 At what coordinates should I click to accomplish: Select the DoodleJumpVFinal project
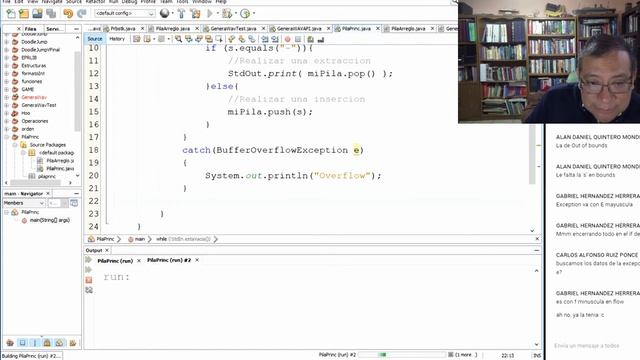coord(40,49)
